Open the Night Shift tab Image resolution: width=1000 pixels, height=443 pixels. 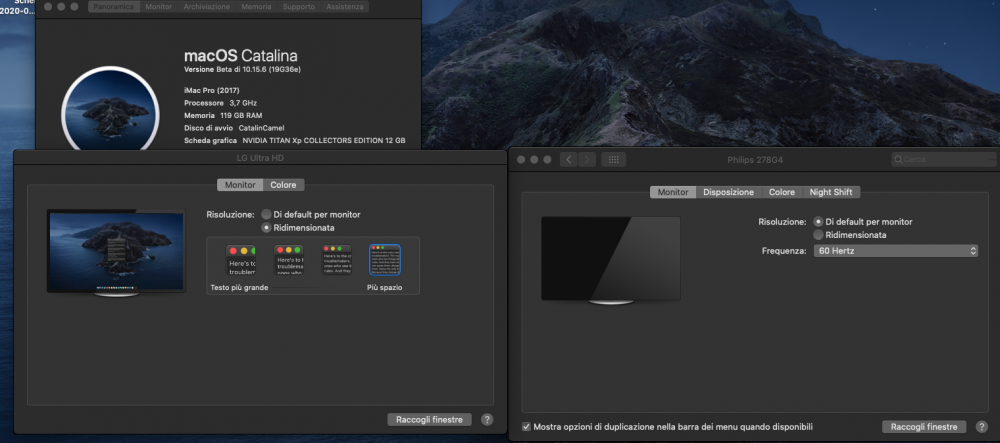831,192
